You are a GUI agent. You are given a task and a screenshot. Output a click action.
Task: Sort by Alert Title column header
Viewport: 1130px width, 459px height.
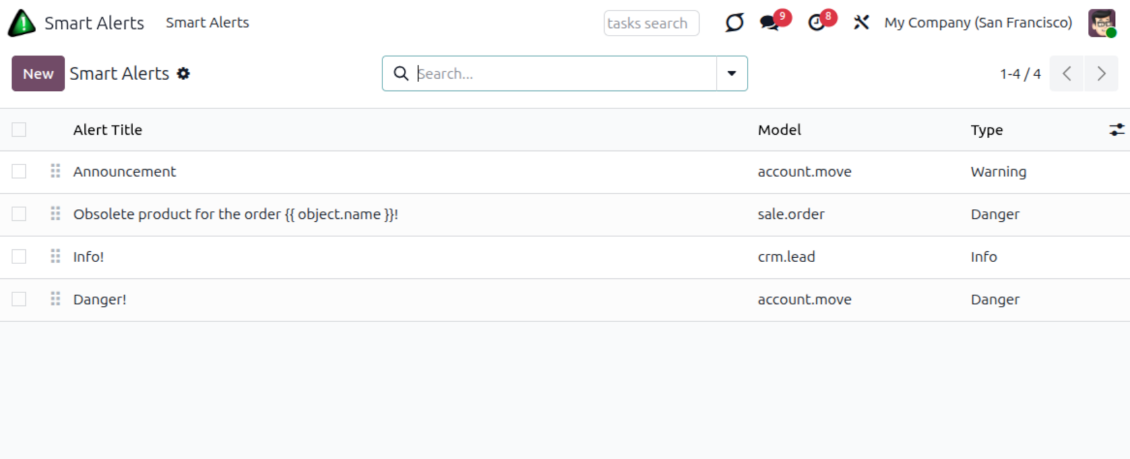[108, 130]
